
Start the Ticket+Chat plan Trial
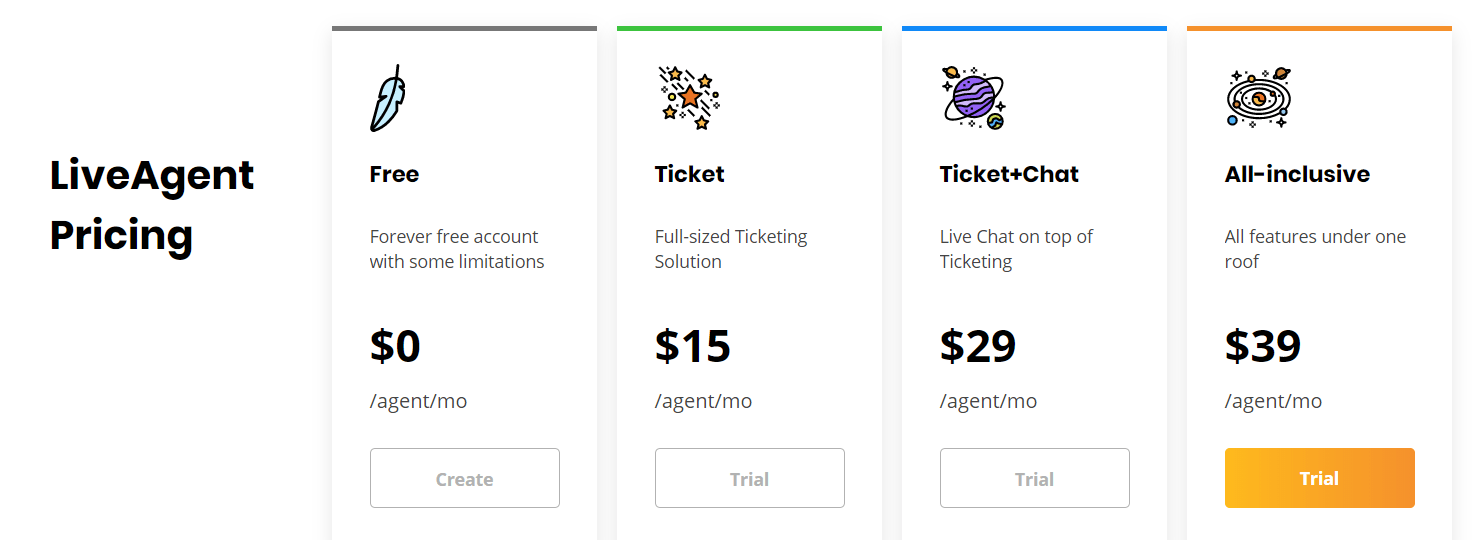point(1035,478)
